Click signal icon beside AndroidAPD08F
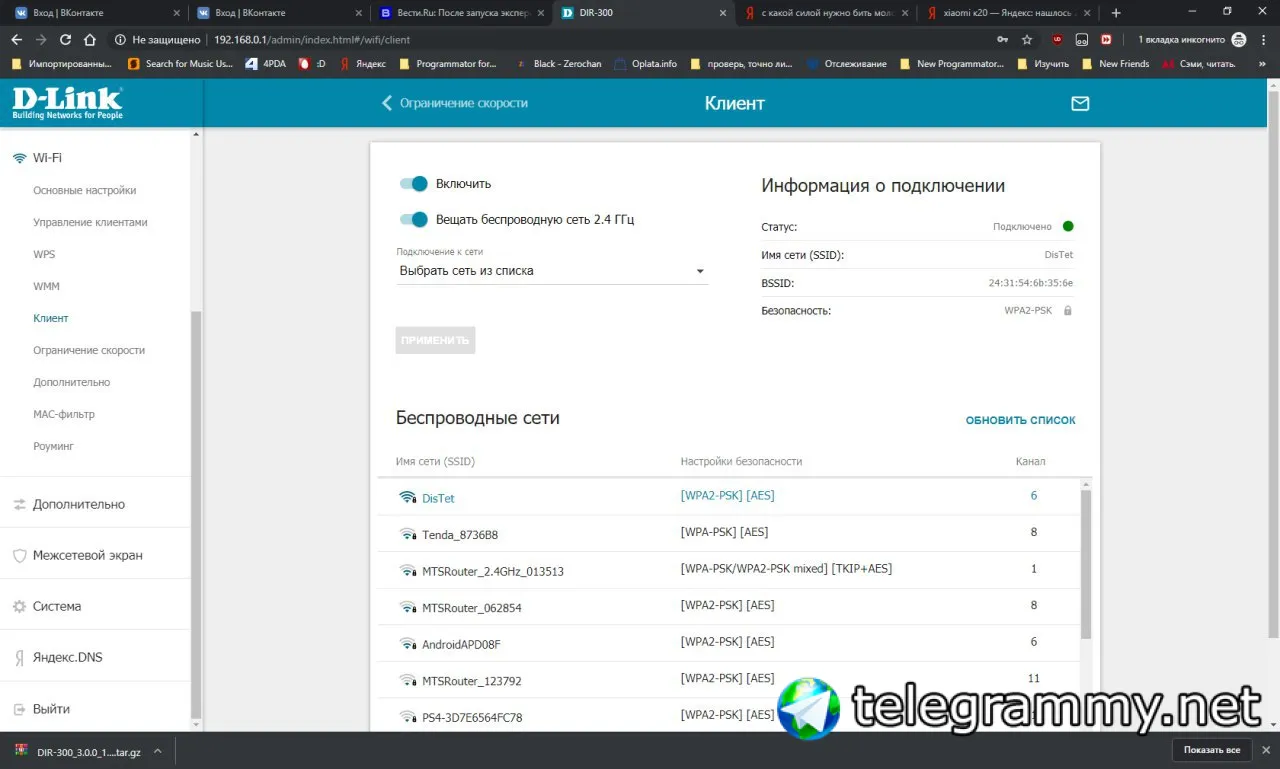1280x769 pixels. (407, 644)
